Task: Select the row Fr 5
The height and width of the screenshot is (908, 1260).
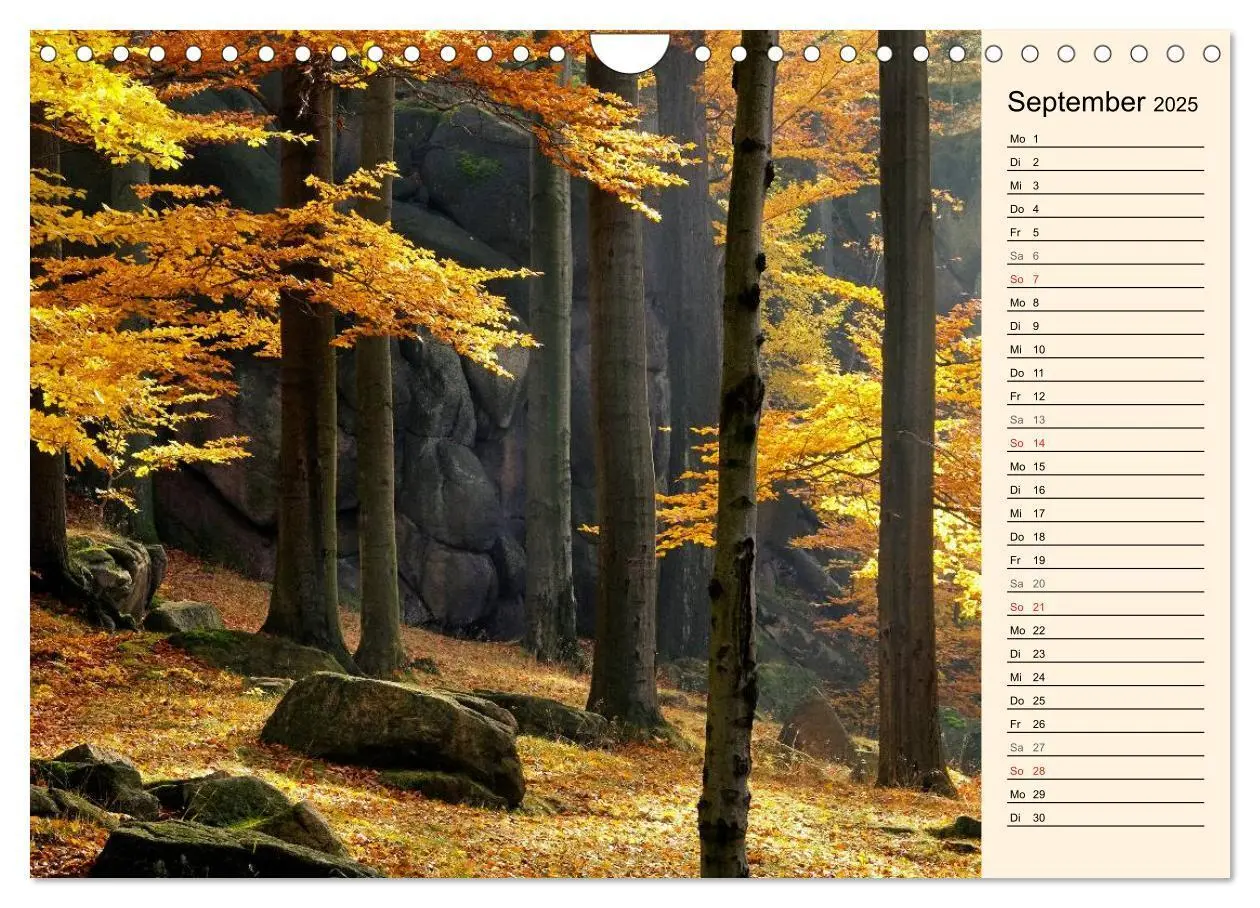Action: coord(1105,232)
